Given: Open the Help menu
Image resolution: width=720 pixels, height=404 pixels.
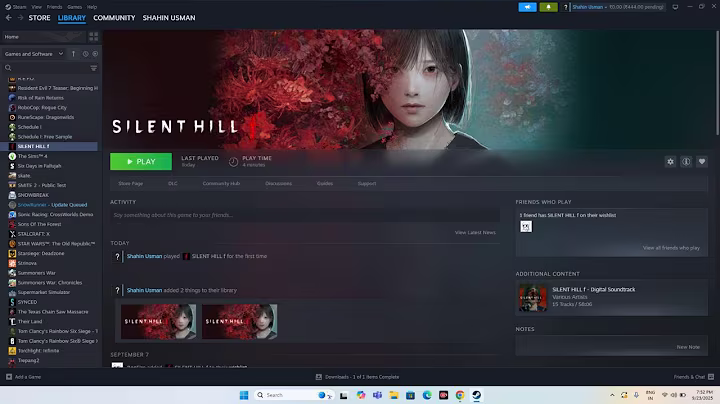Looking at the screenshot, I should point(92,7).
